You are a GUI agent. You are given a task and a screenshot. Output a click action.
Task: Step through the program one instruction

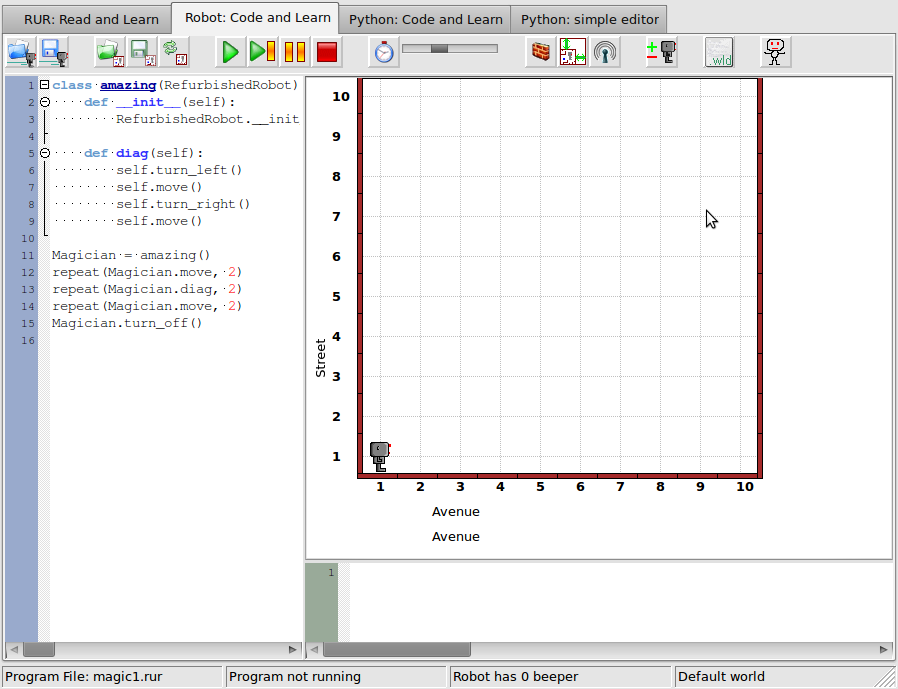pyautogui.click(x=262, y=52)
